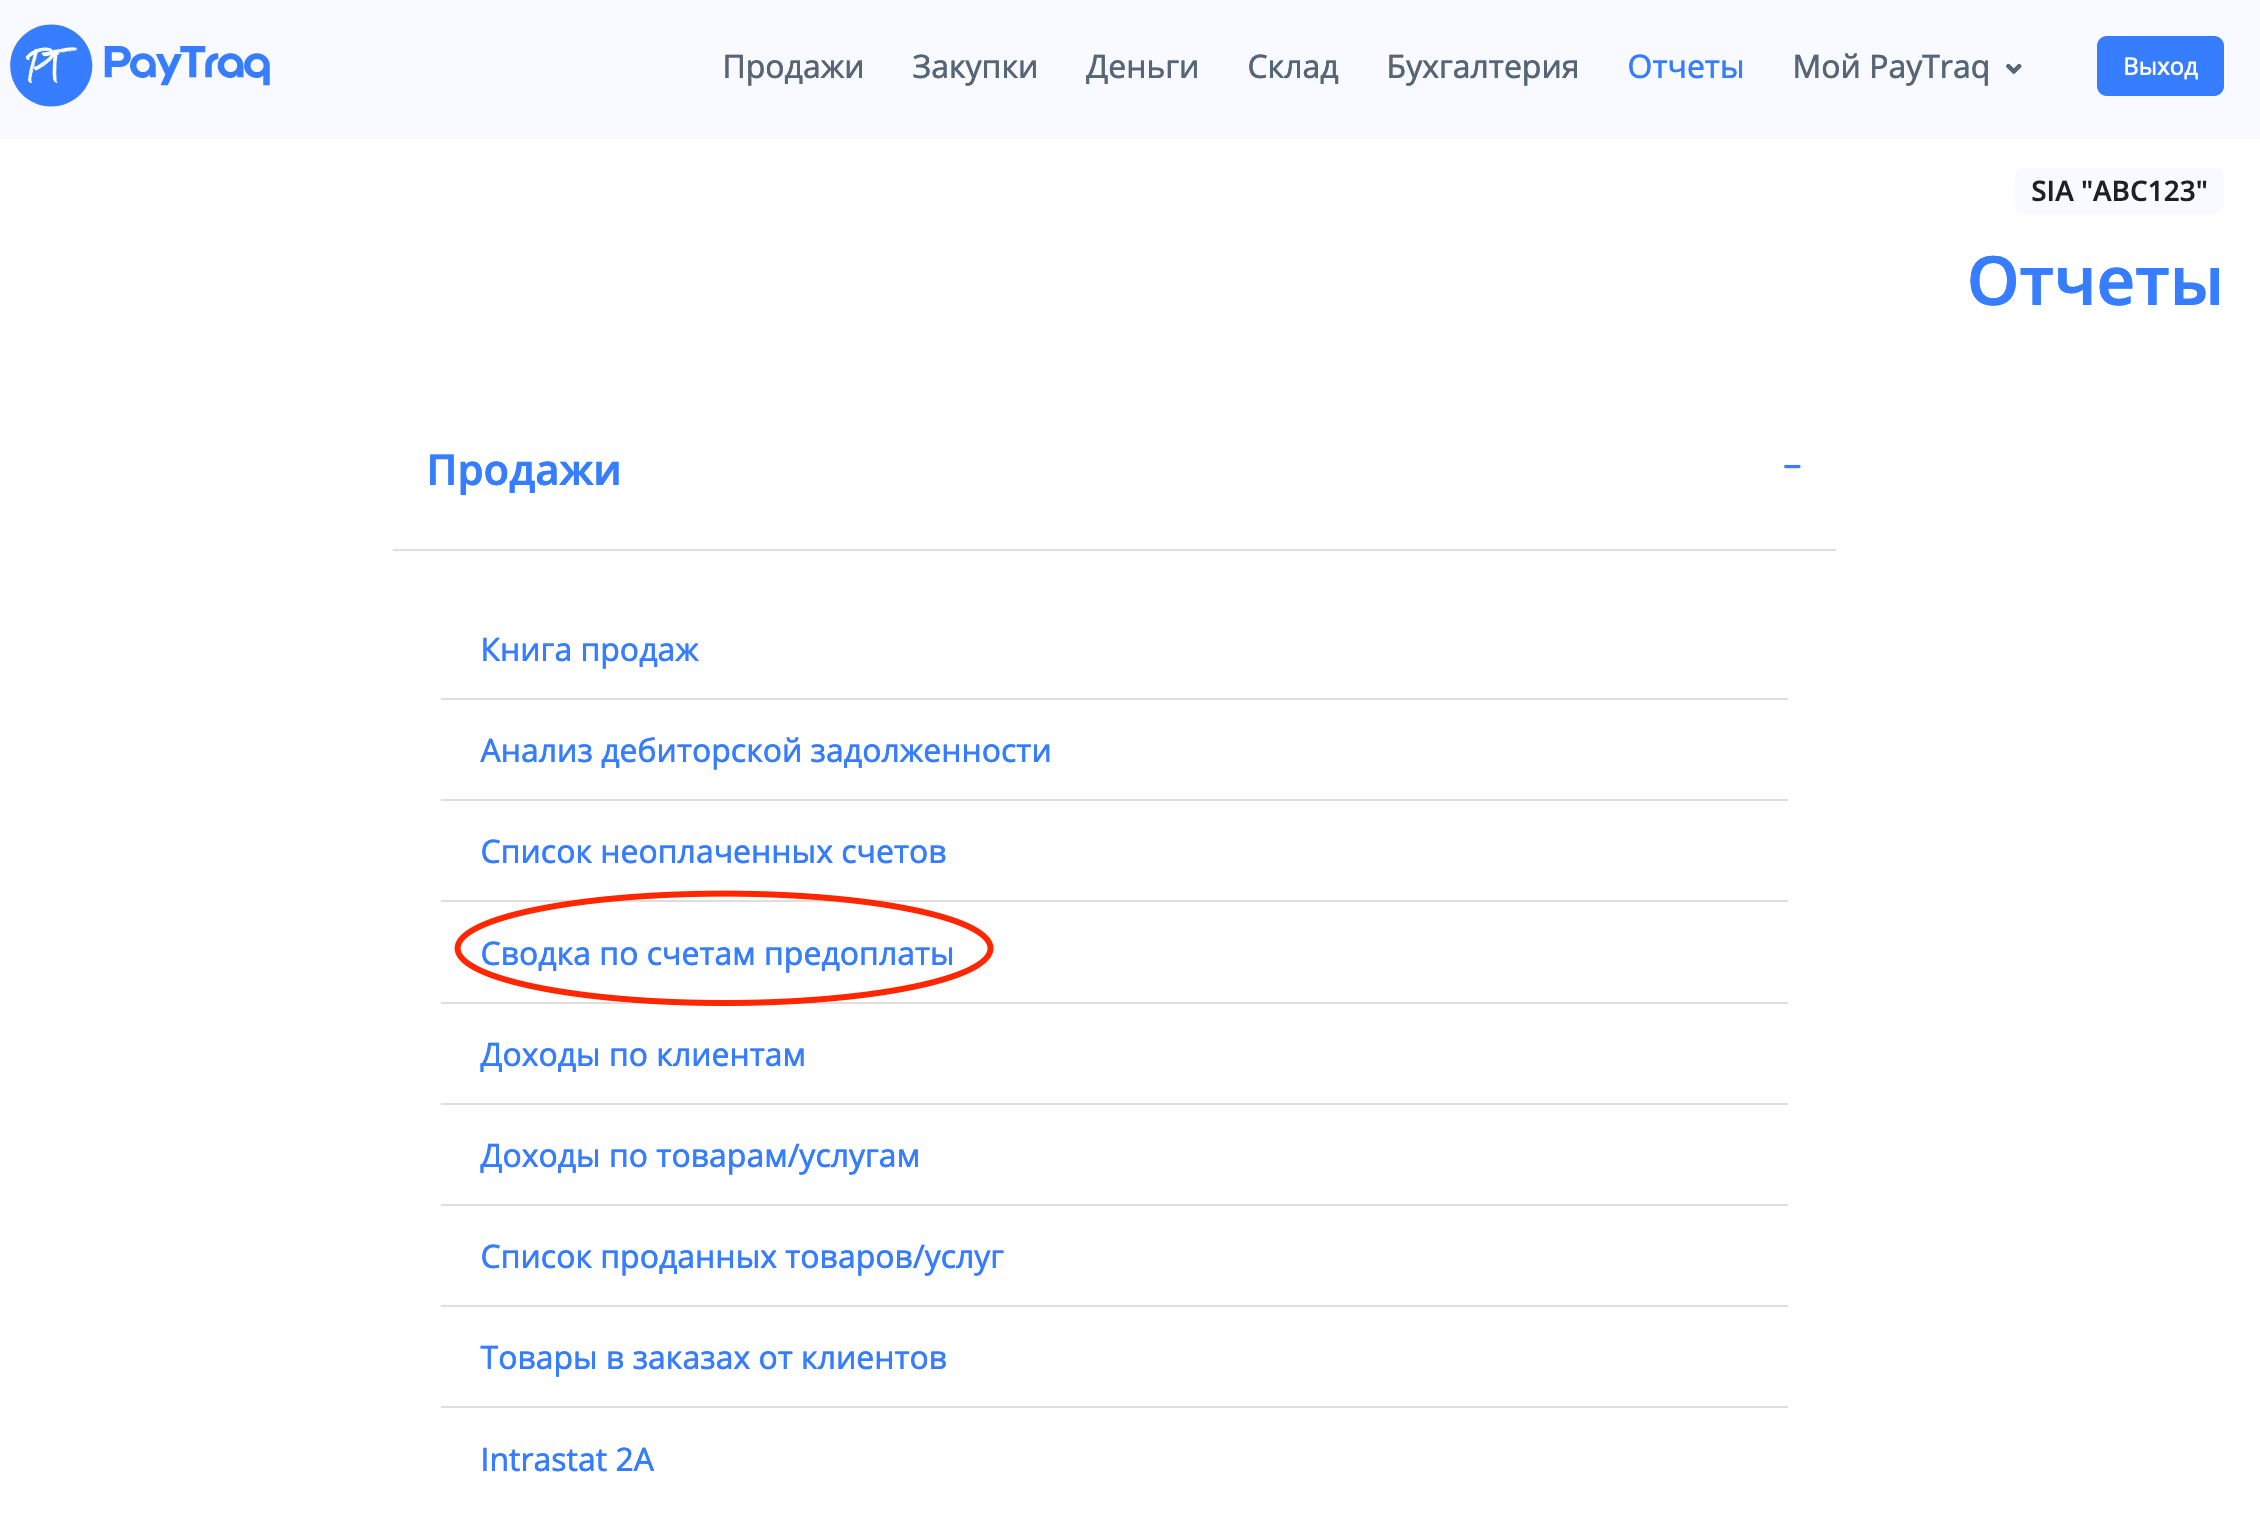Open Доходы по товарам/услугам report
Viewport: 2260px width, 1522px height.
[x=699, y=1156]
